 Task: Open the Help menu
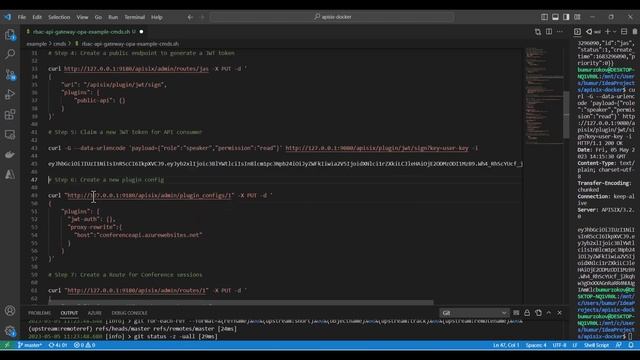tap(157, 17)
